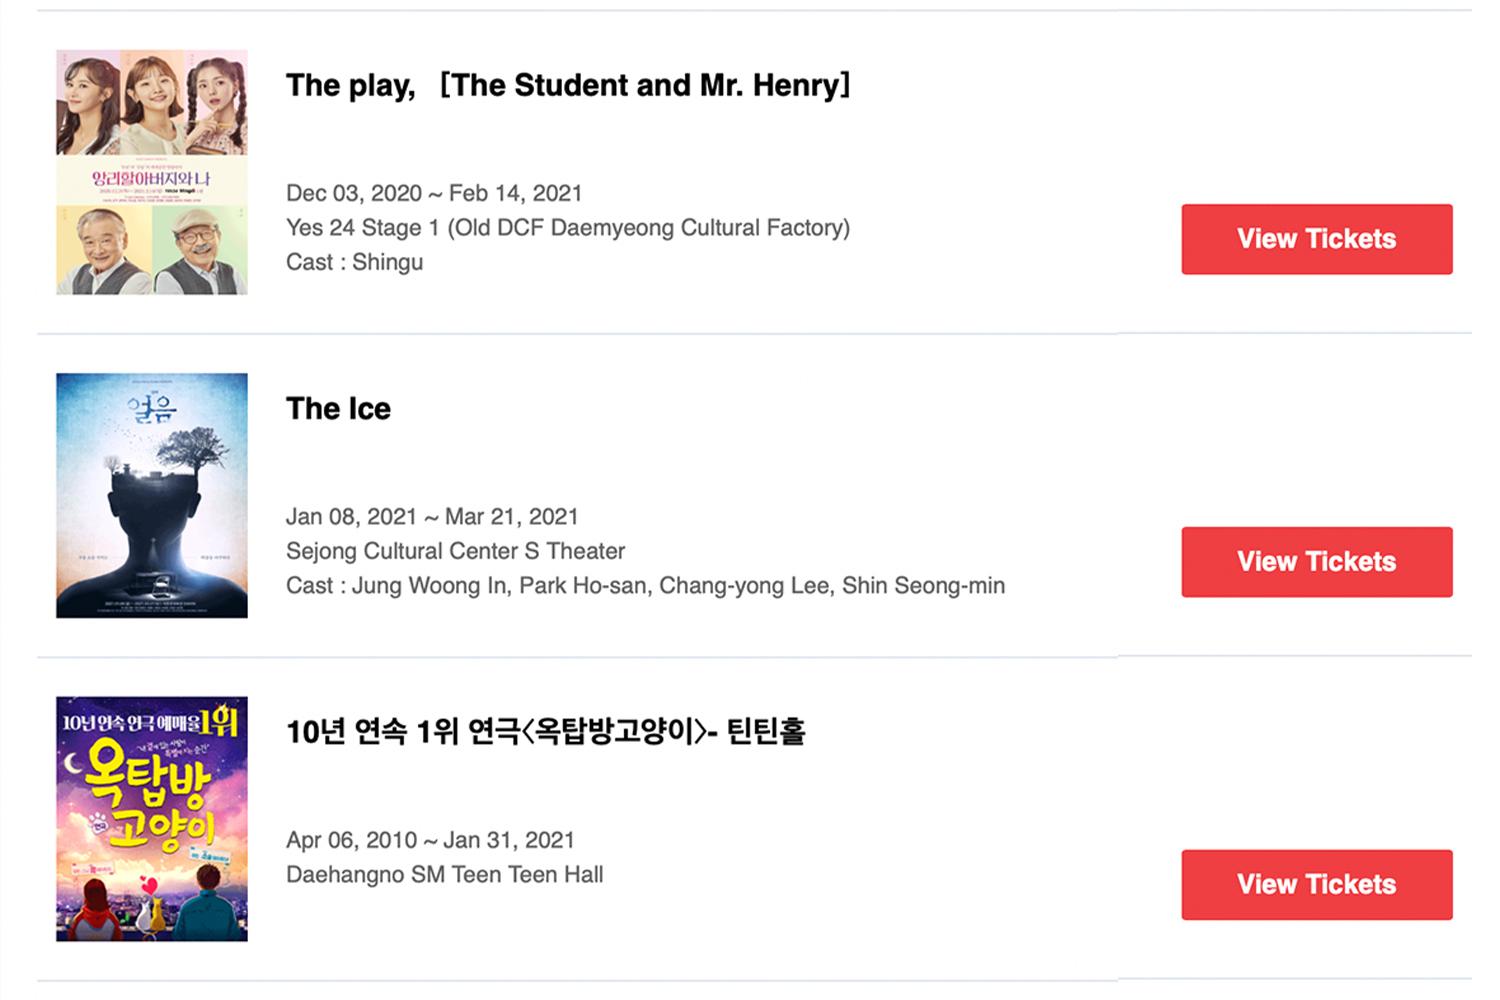Select the Sejong Cultural Center S Theater venue
The width and height of the screenshot is (1500, 1000).
click(x=455, y=551)
